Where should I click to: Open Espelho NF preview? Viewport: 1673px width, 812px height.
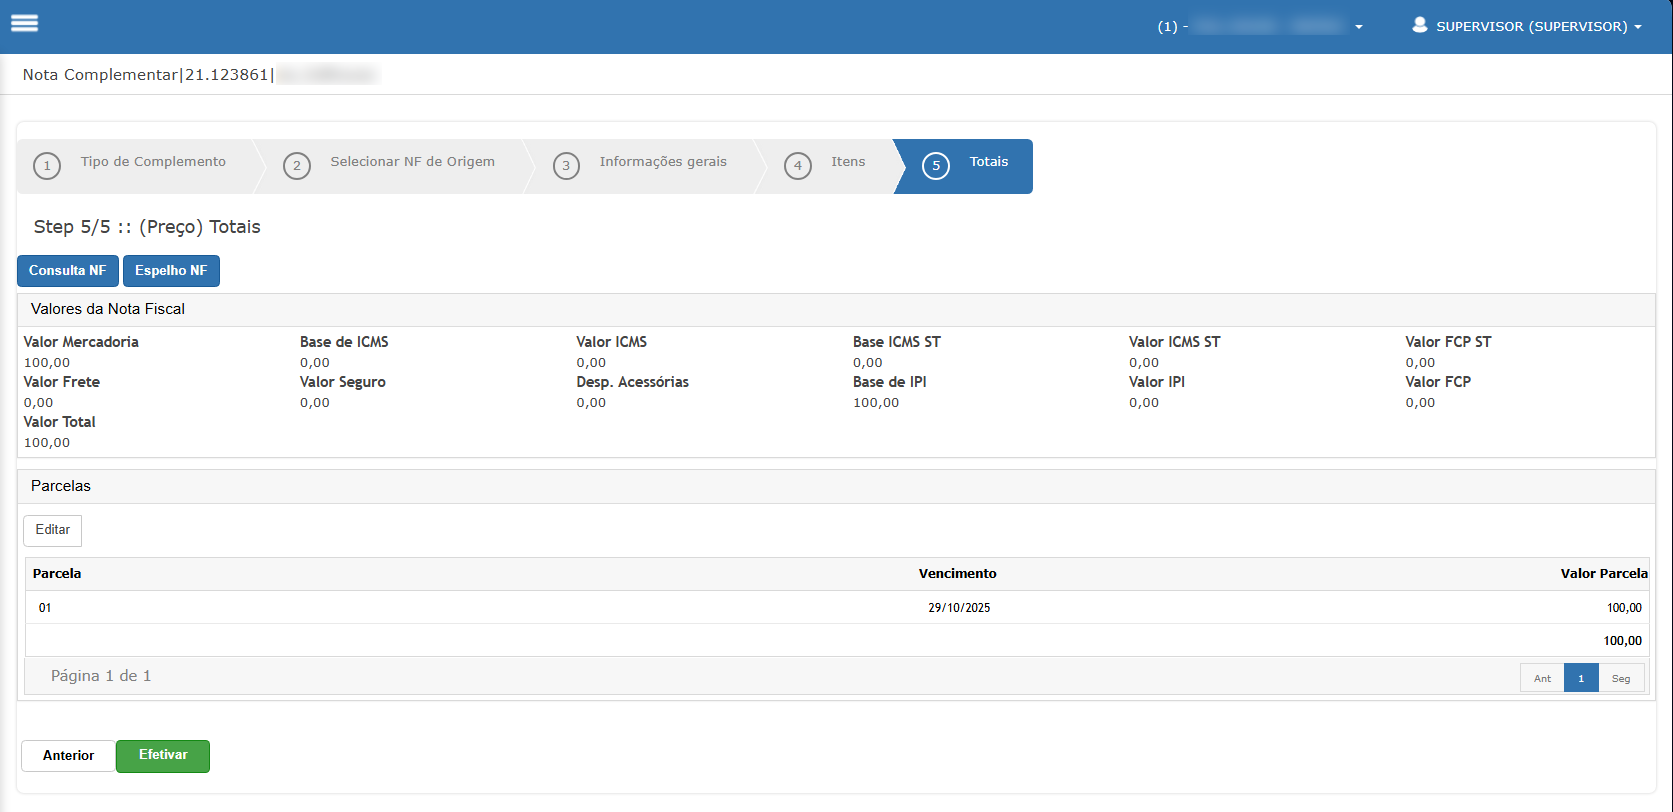click(171, 271)
